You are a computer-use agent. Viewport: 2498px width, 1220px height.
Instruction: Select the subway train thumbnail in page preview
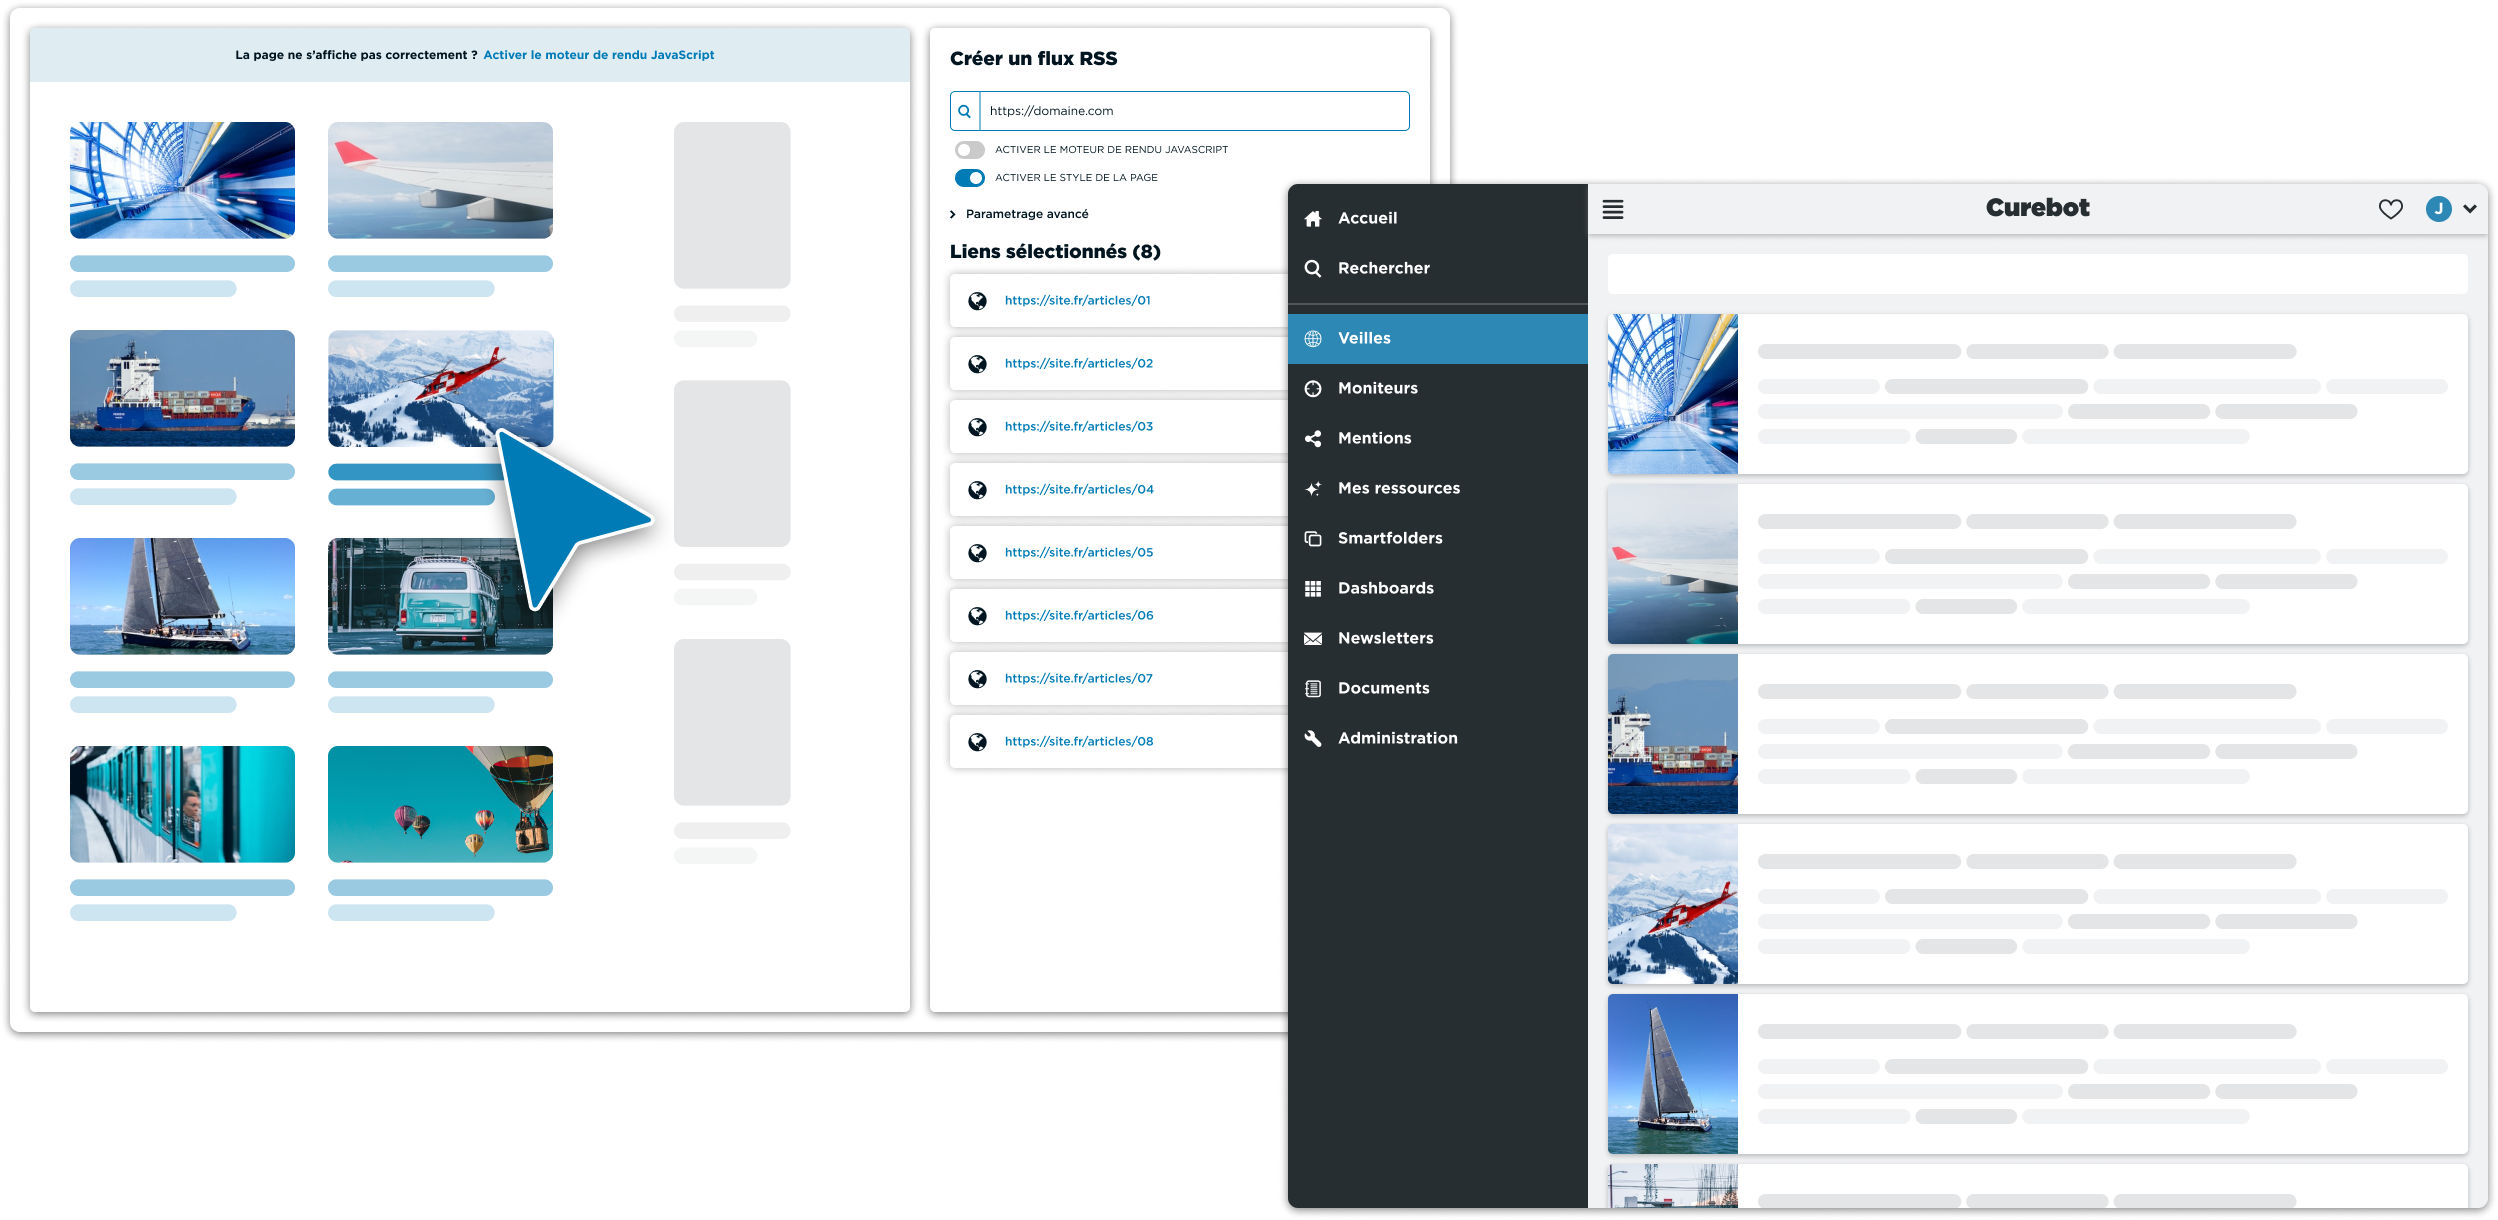(182, 804)
